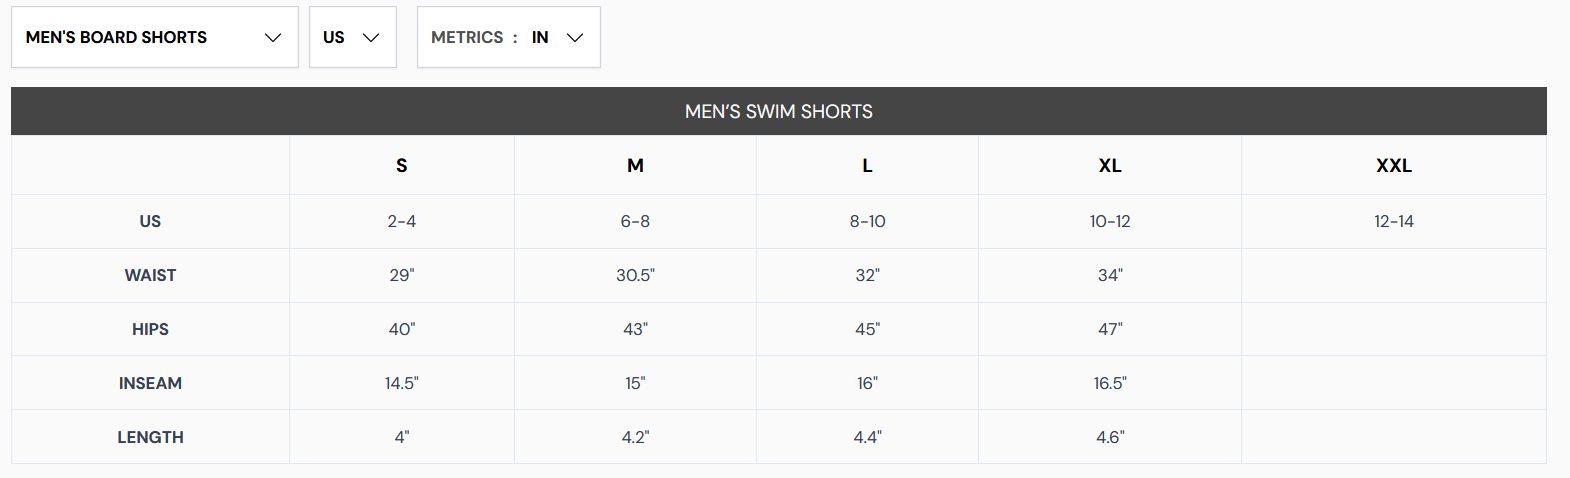Click the S size column header
Screen dimensions: 1570x478
click(402, 165)
